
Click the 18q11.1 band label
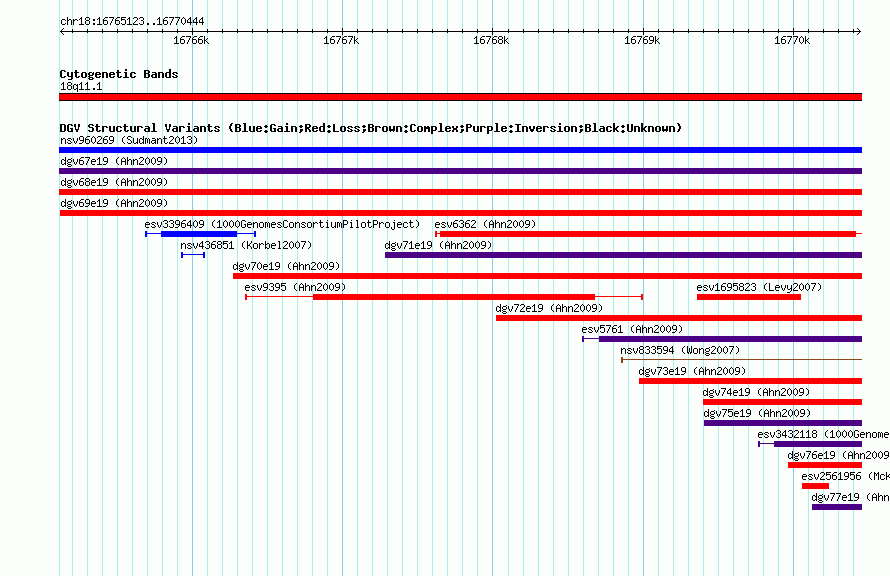coord(81,86)
